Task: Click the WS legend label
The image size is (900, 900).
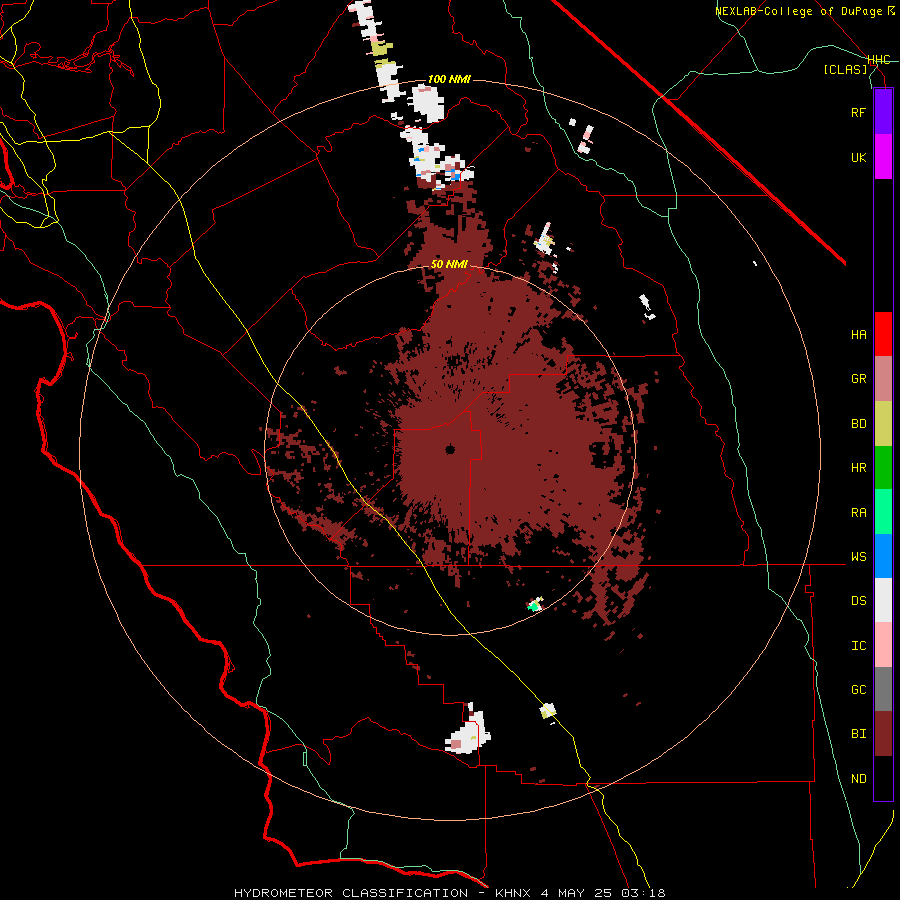Action: click(858, 557)
